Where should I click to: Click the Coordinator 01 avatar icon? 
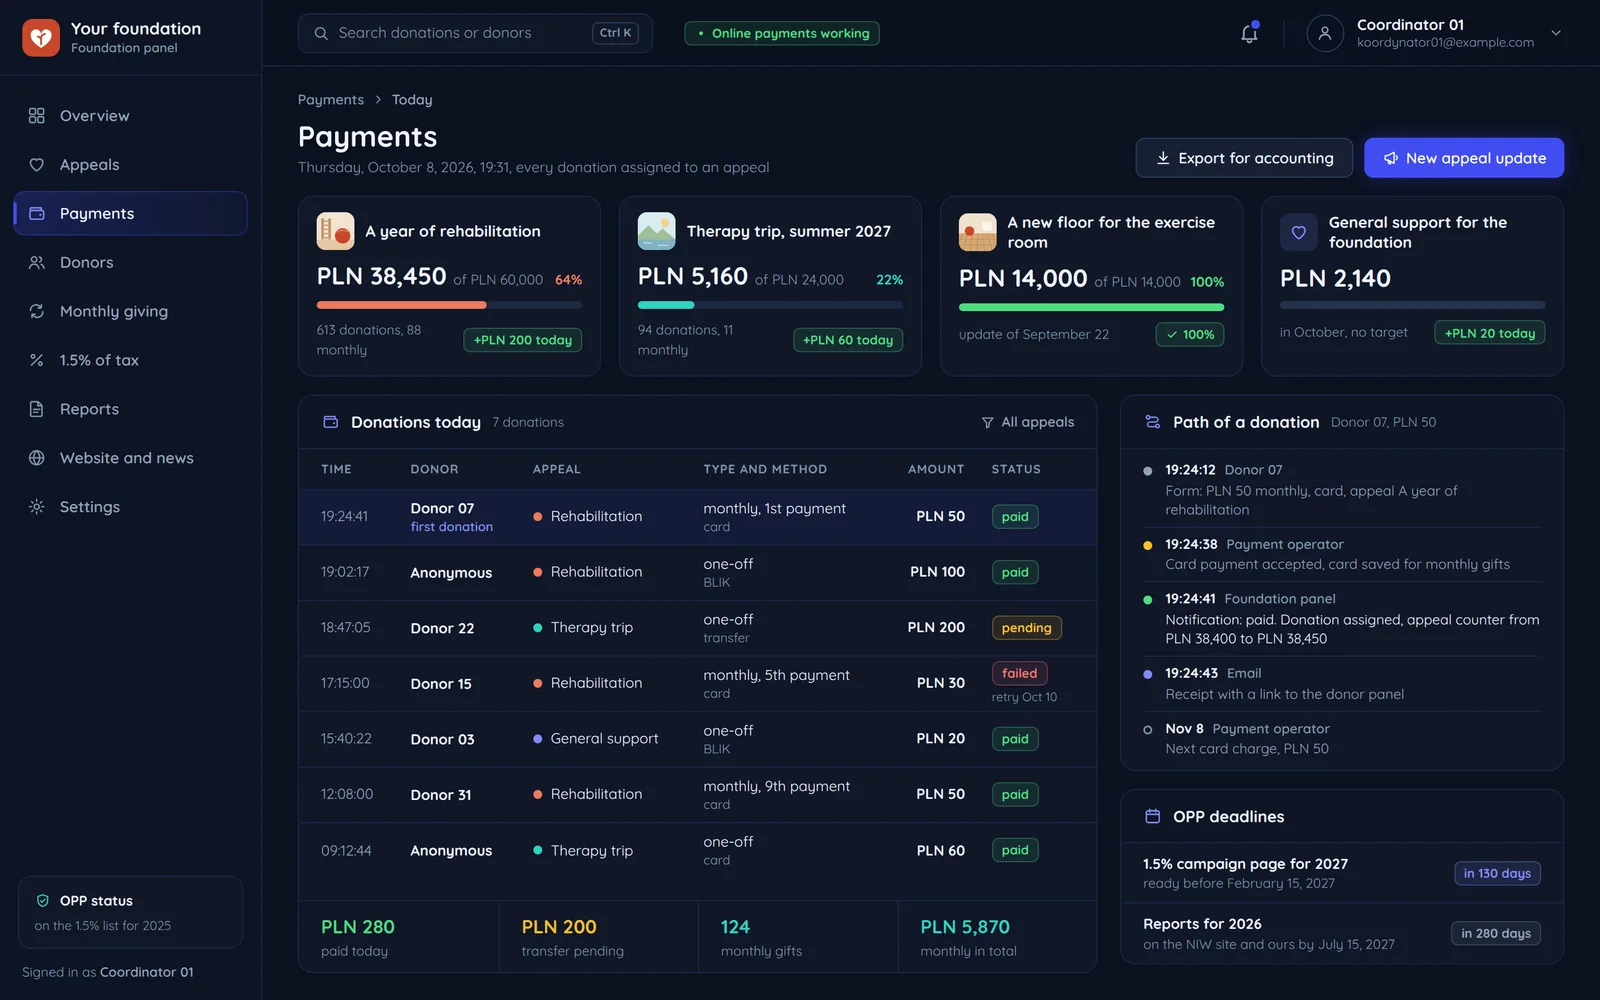tap(1325, 33)
